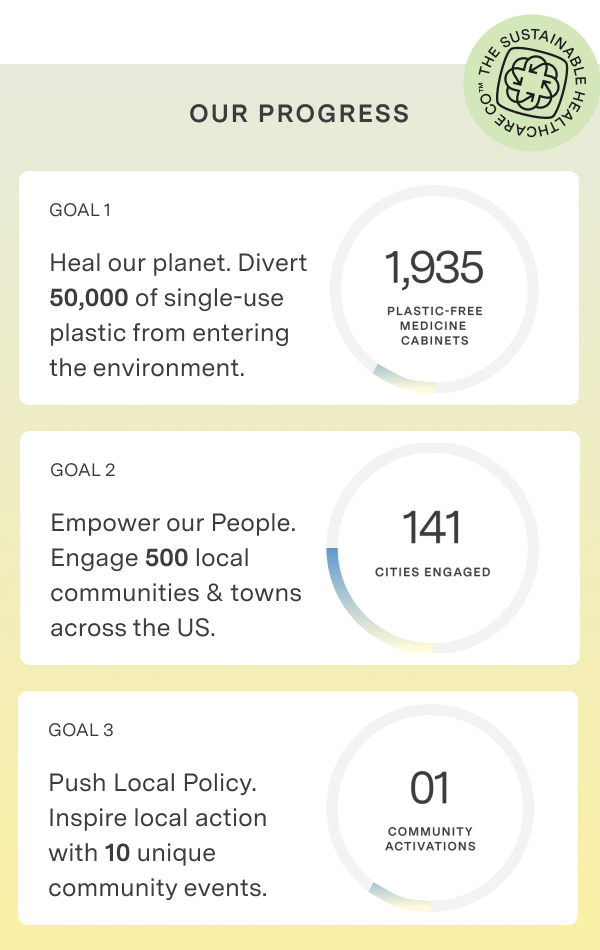
Task: Click the Community Activations caption
Action: (x=430, y=839)
